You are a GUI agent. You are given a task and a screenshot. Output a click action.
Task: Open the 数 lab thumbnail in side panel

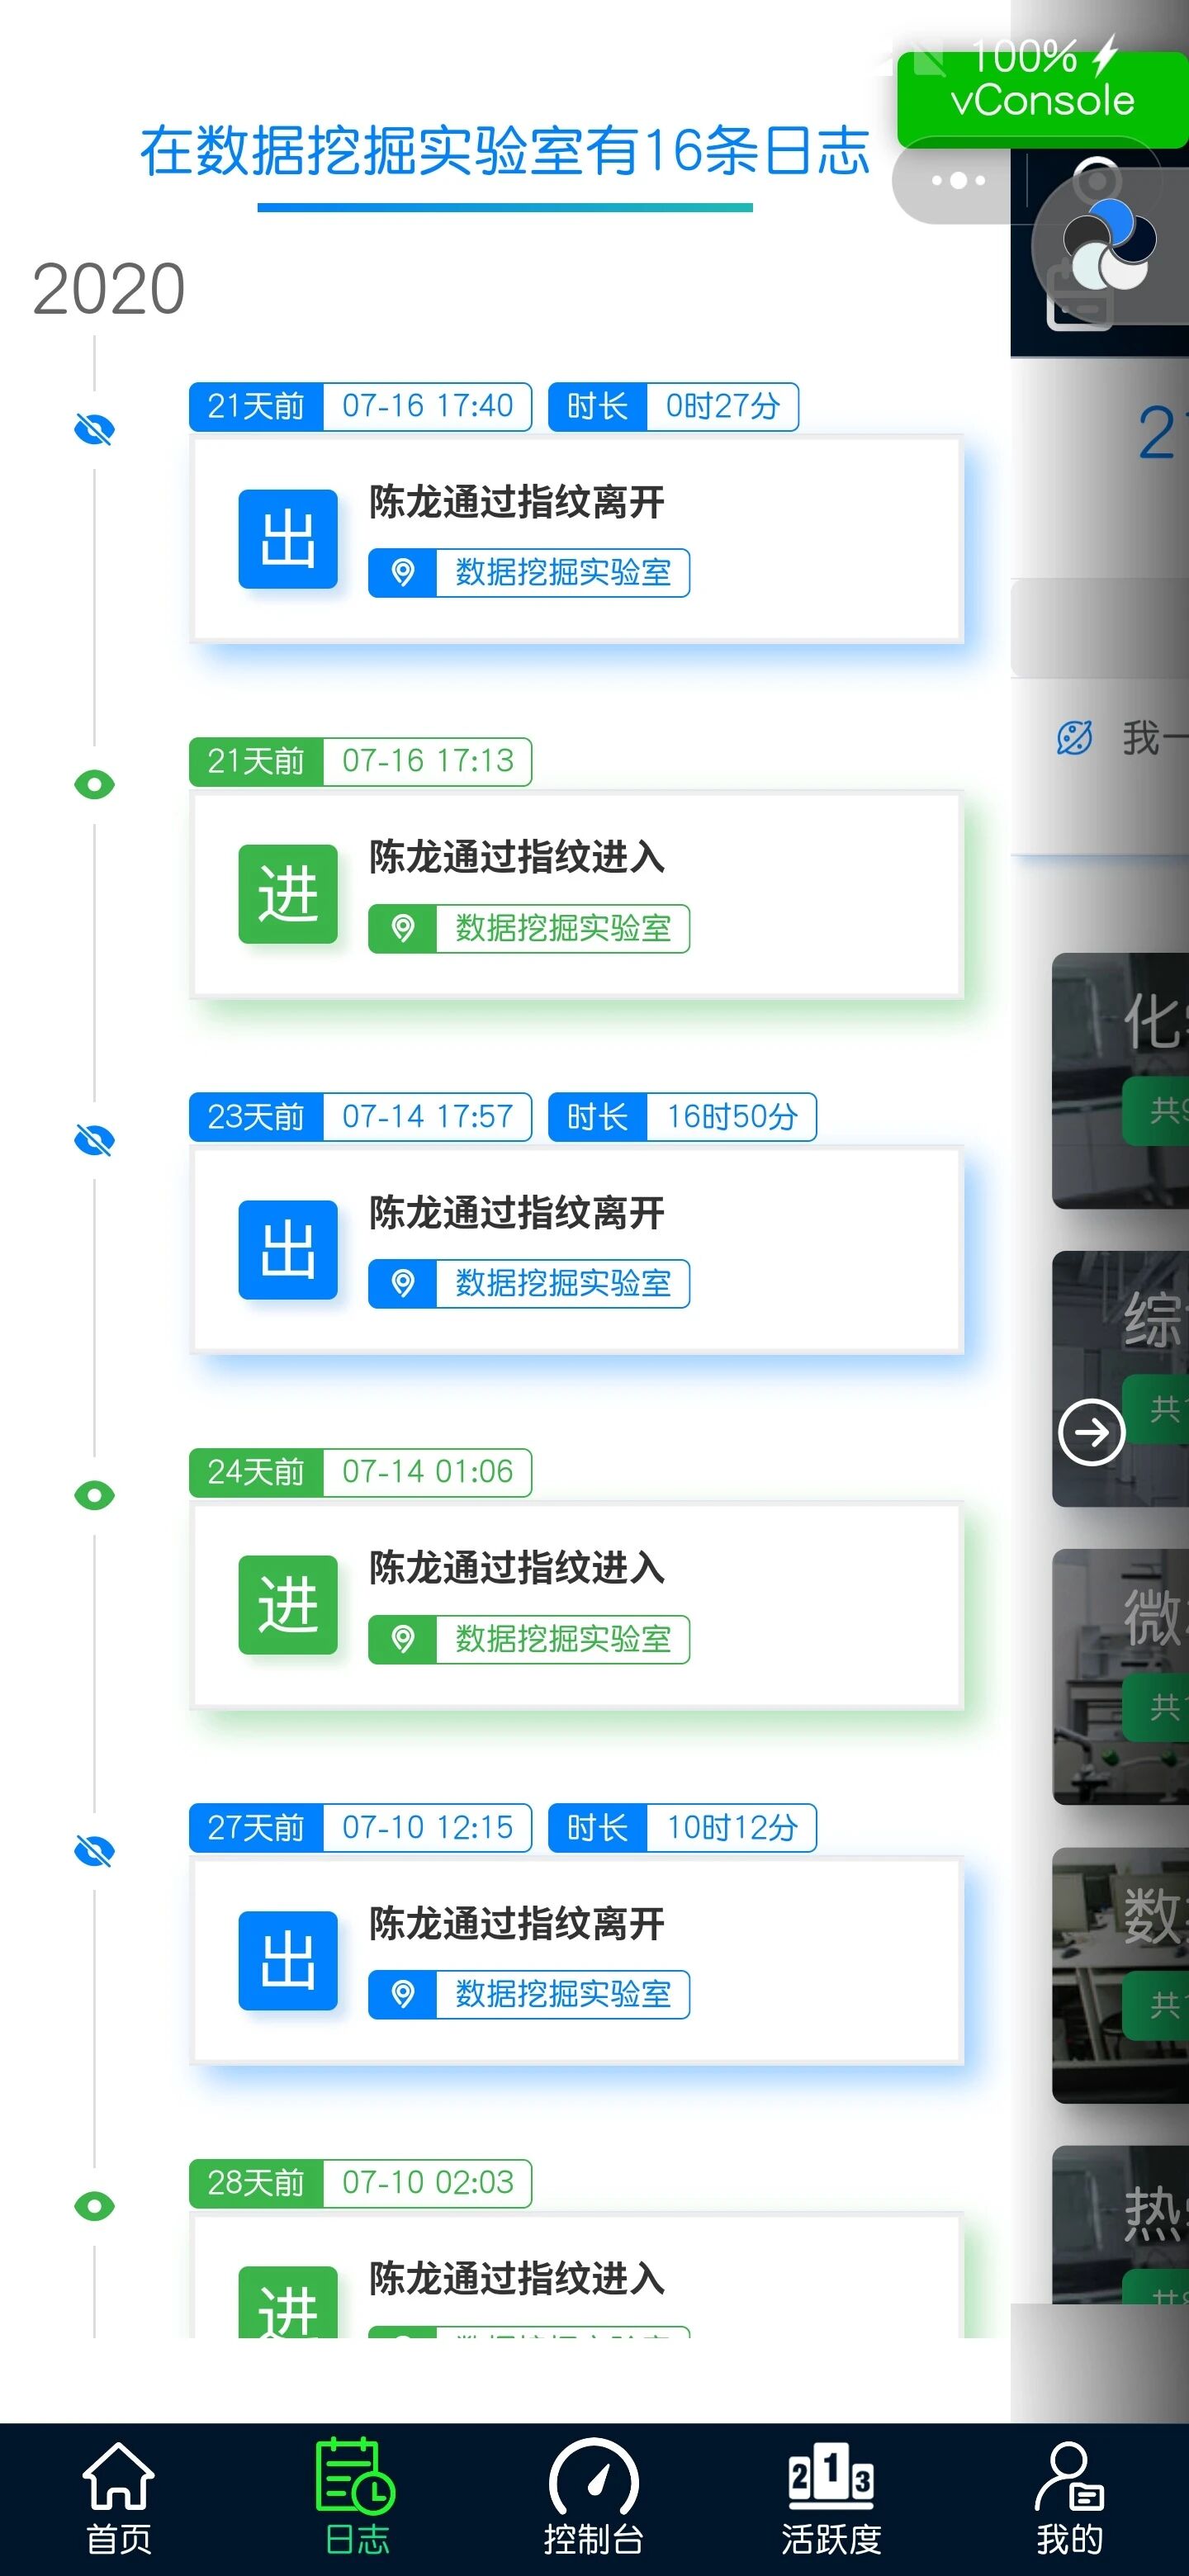pyautogui.click(x=1120, y=1975)
